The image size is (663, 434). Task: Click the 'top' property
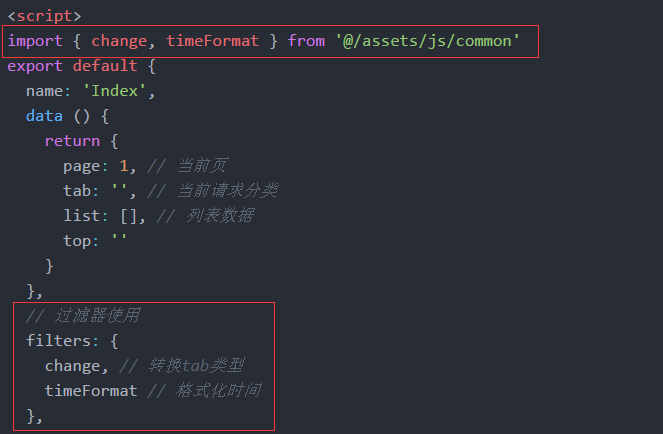click(x=77, y=241)
